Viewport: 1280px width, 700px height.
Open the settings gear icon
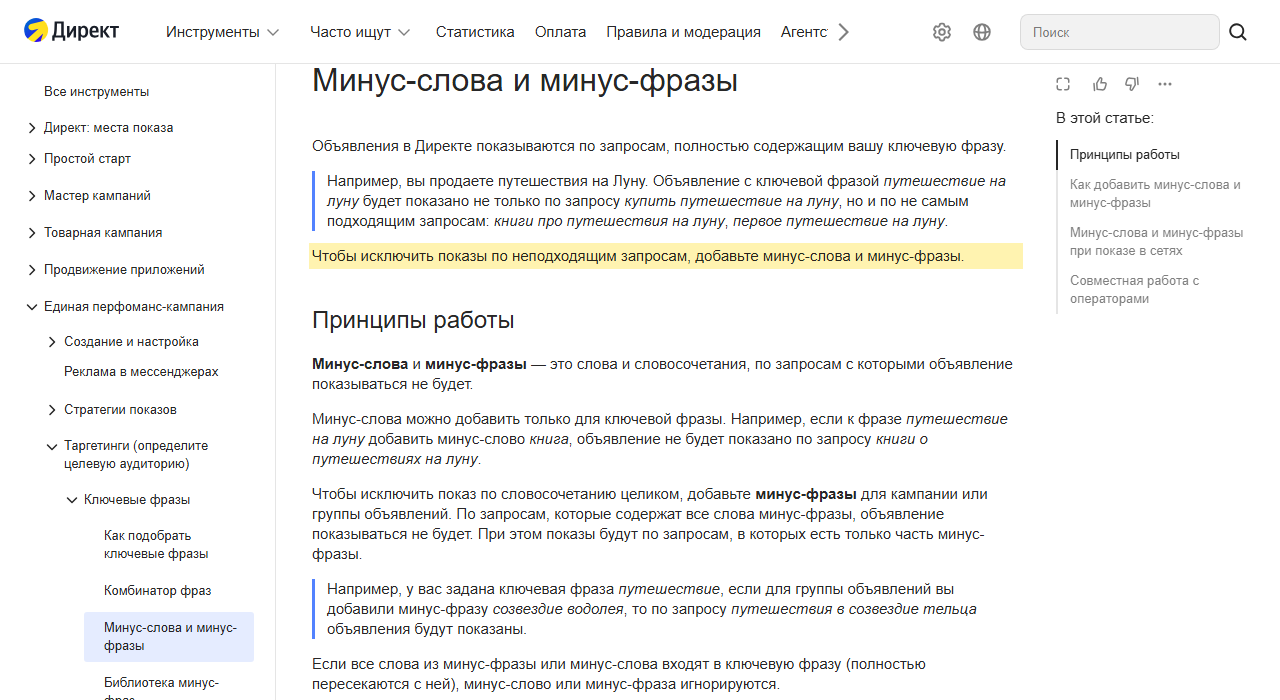[x=942, y=32]
